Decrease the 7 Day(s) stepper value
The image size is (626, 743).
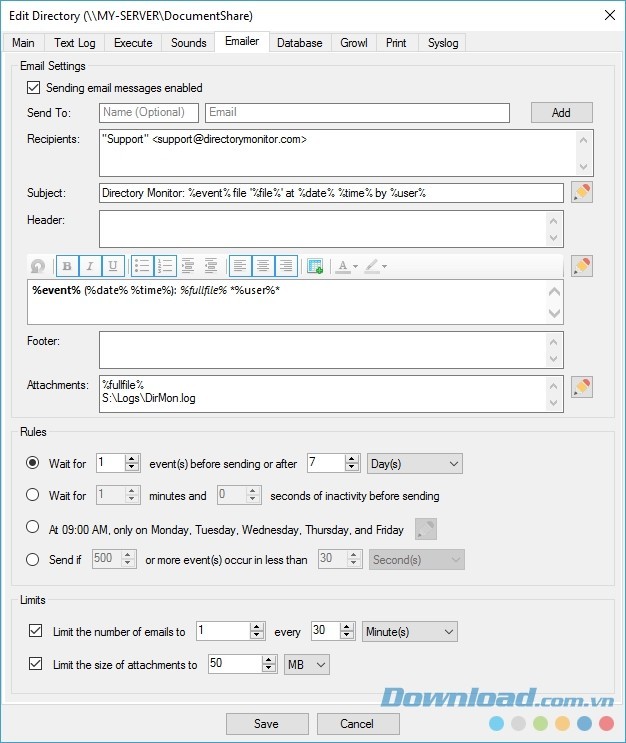pyautogui.click(x=351, y=467)
